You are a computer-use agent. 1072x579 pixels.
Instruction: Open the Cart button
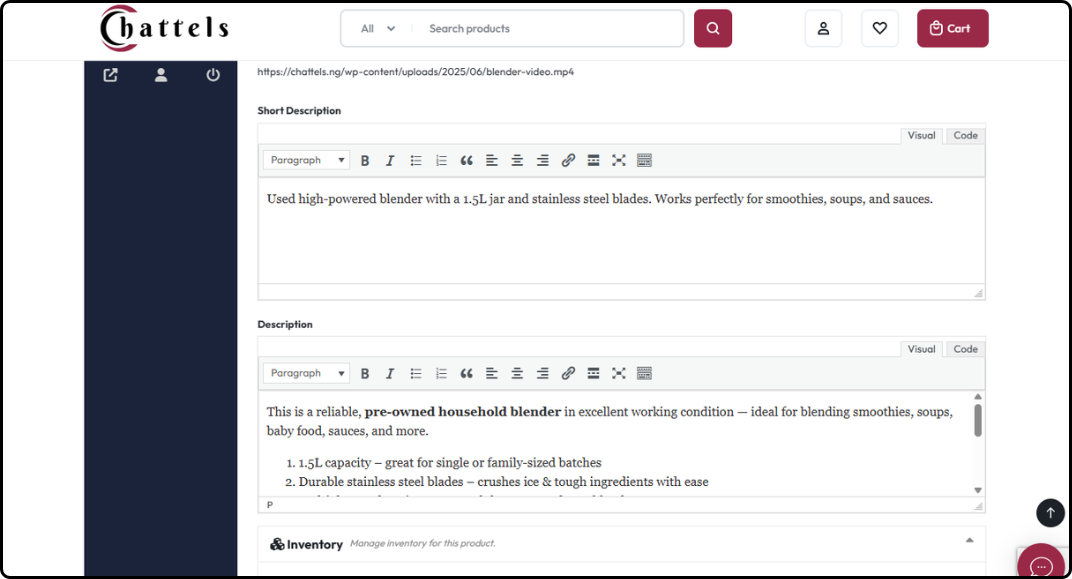952,29
